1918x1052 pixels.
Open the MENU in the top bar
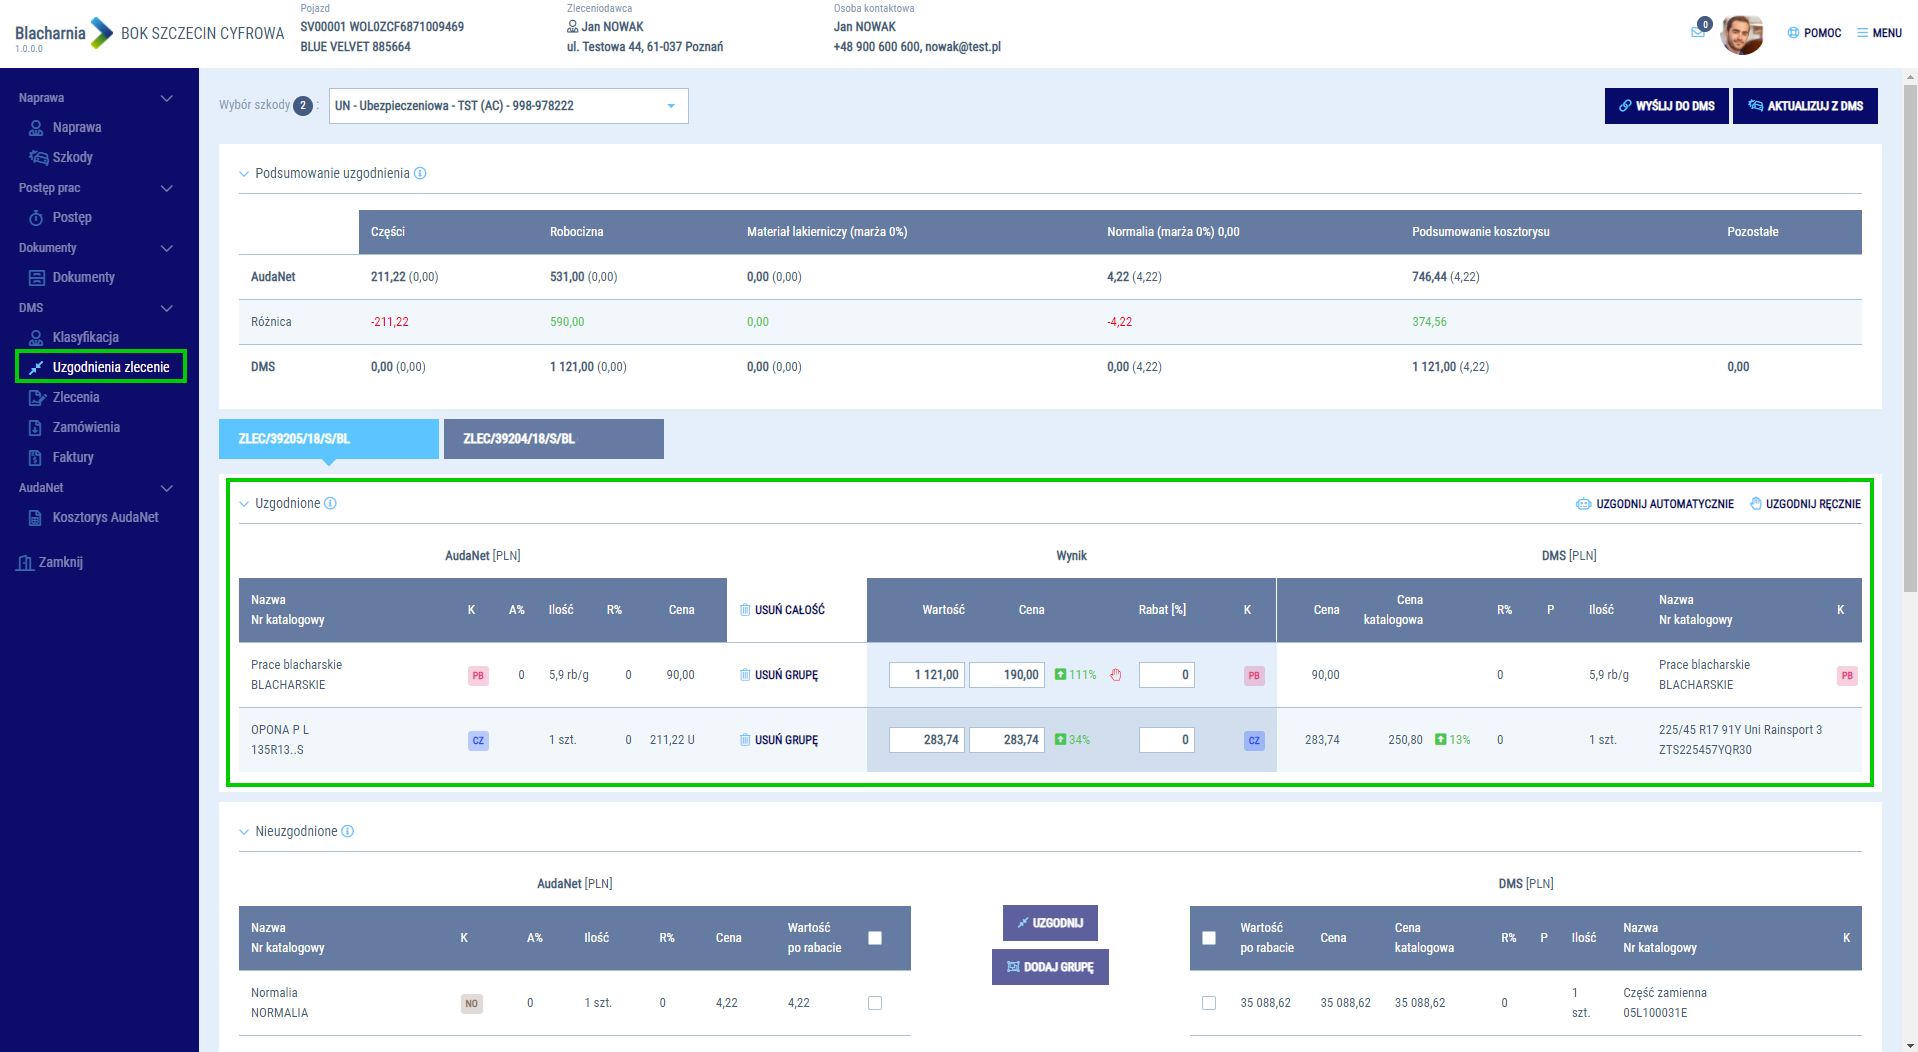pyautogui.click(x=1879, y=33)
